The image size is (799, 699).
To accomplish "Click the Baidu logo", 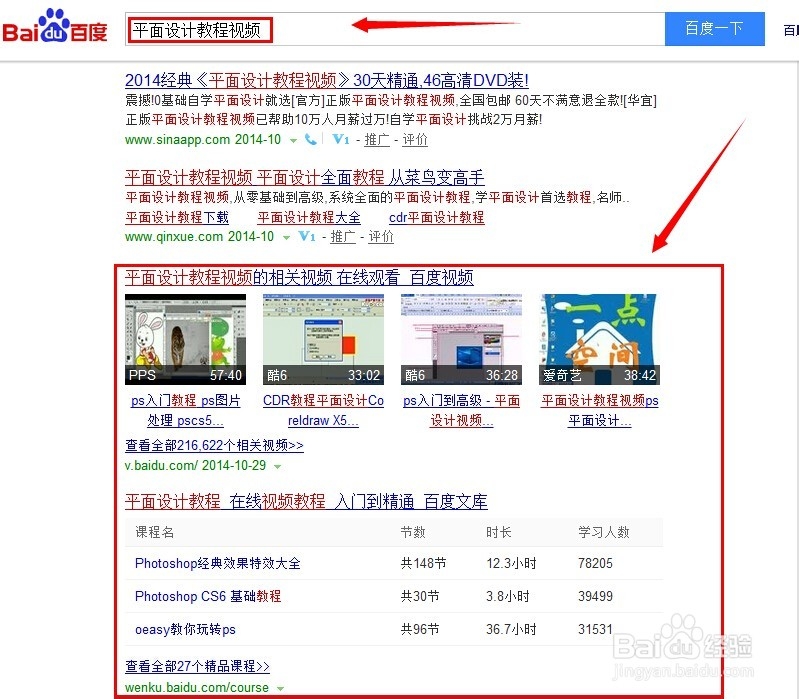I will pos(55,26).
